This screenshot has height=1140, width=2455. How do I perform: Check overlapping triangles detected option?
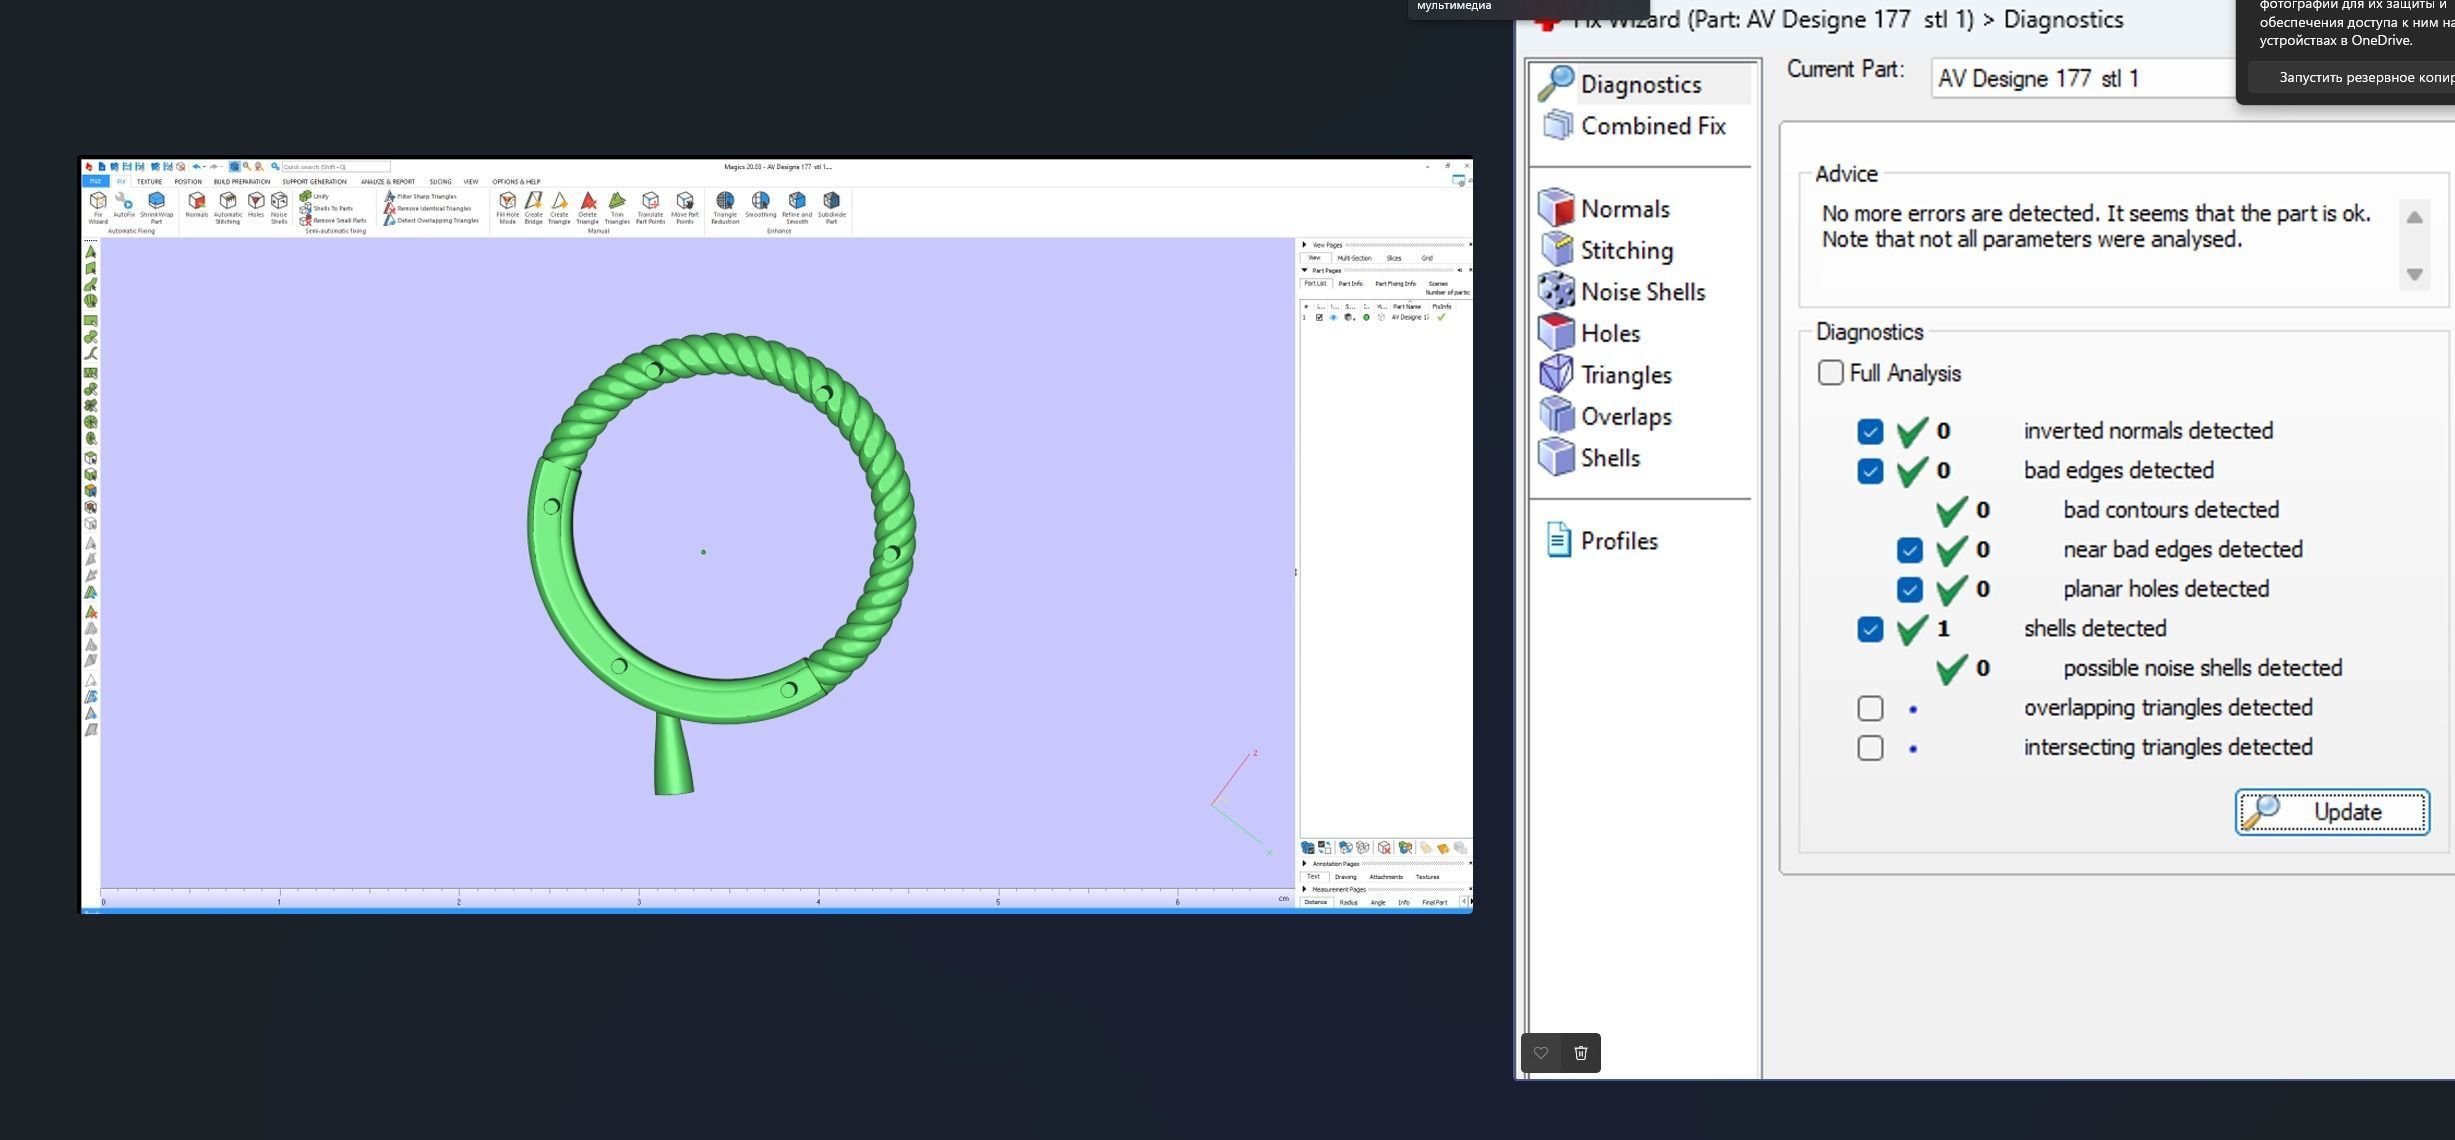tap(1869, 708)
